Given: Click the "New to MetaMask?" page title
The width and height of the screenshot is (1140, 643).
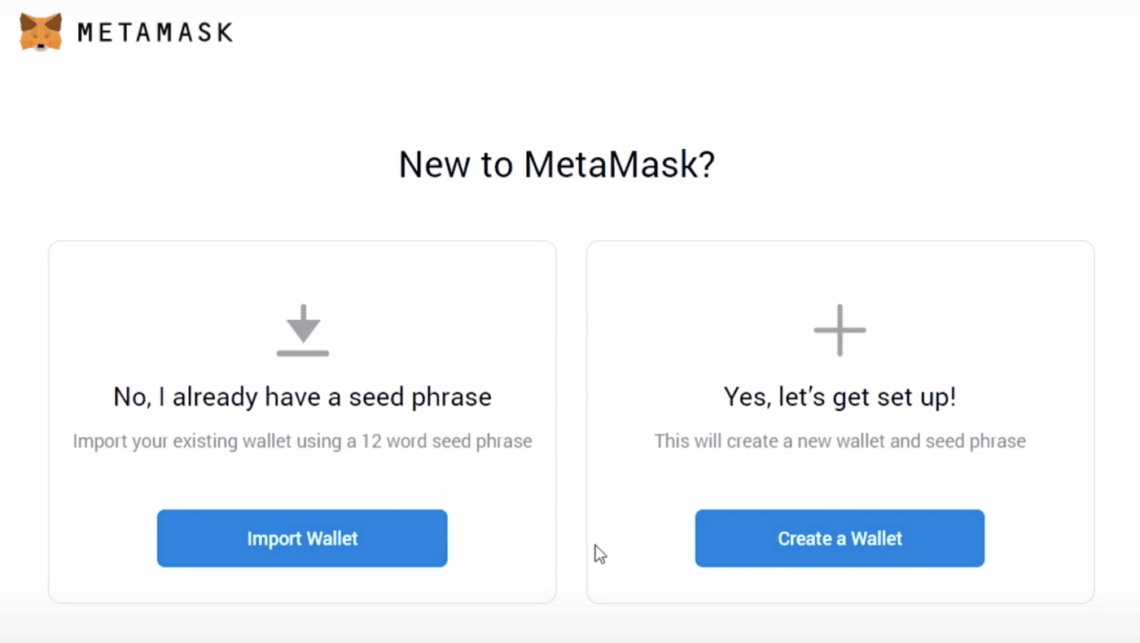Looking at the screenshot, I should pos(556,163).
